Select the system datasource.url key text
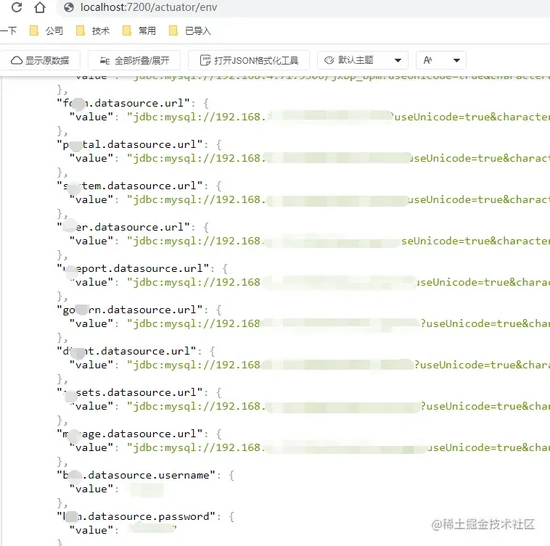 click(130, 186)
